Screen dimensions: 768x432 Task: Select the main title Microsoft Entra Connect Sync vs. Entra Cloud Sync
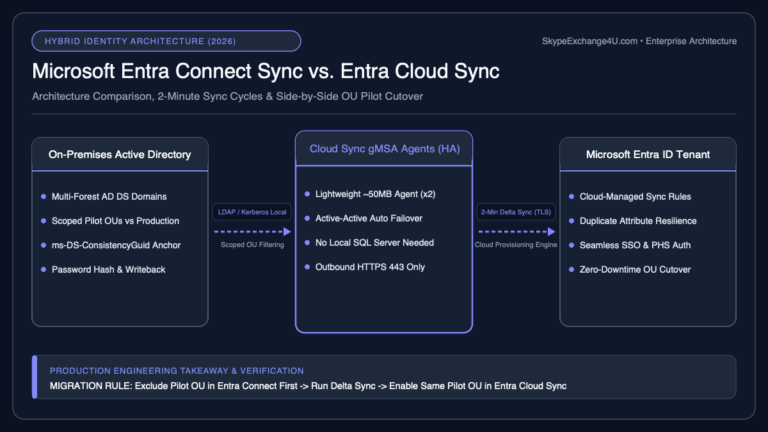tap(265, 71)
